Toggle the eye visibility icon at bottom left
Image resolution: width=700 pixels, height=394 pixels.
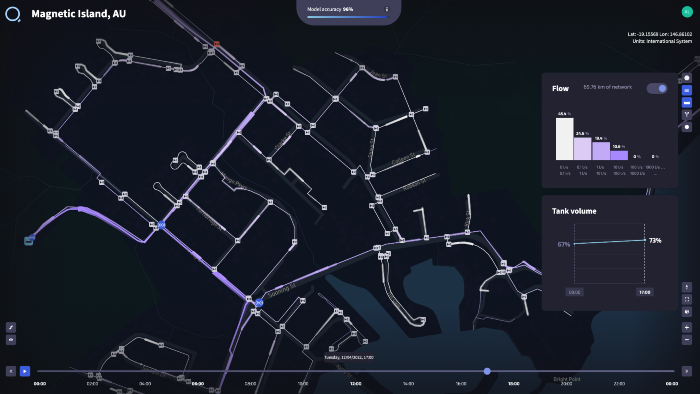pos(11,340)
